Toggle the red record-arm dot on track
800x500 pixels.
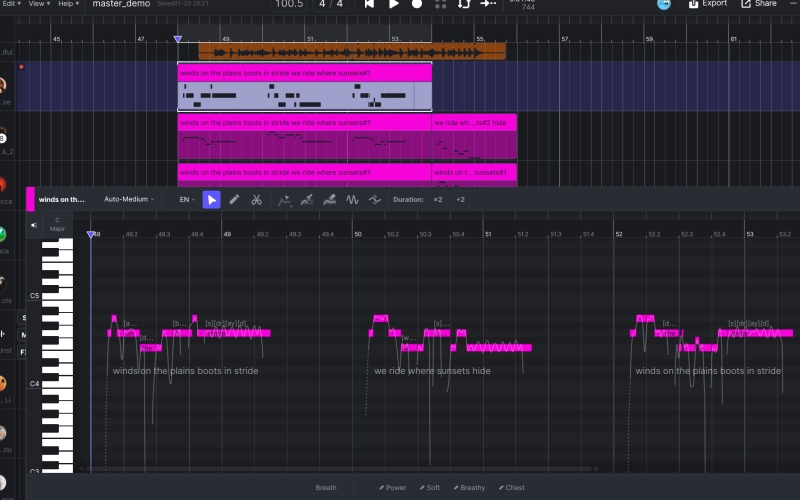(x=21, y=66)
